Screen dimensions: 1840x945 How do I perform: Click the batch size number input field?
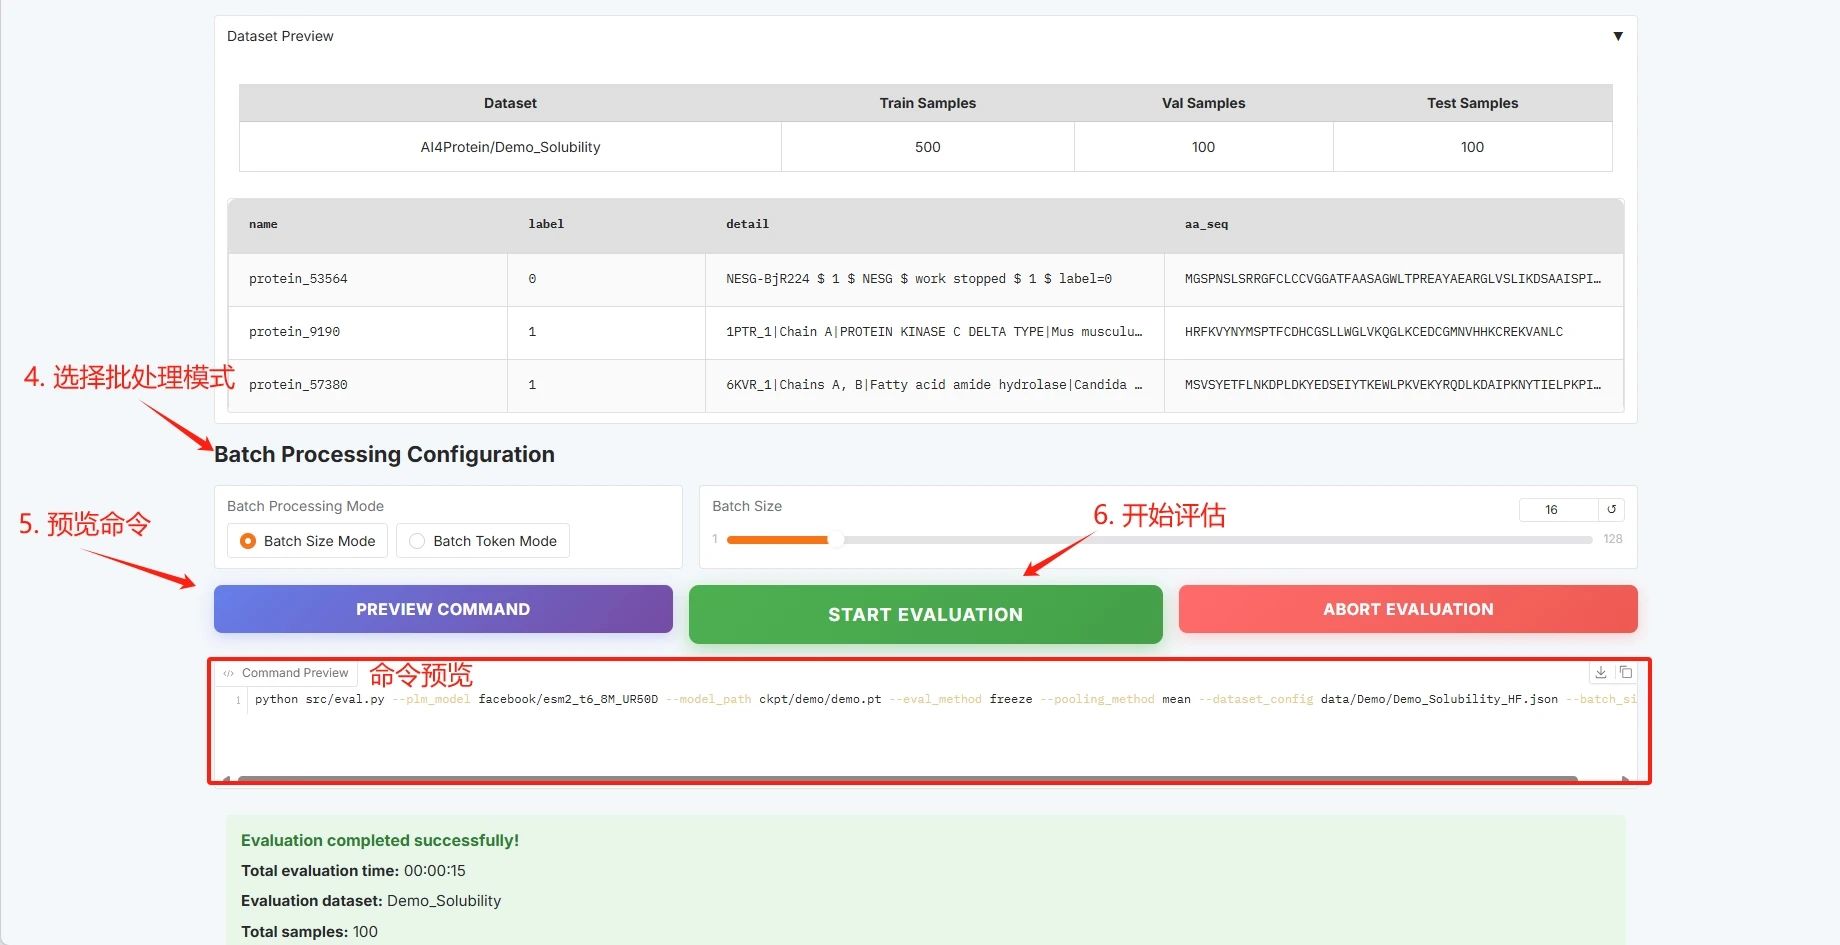tap(1557, 510)
